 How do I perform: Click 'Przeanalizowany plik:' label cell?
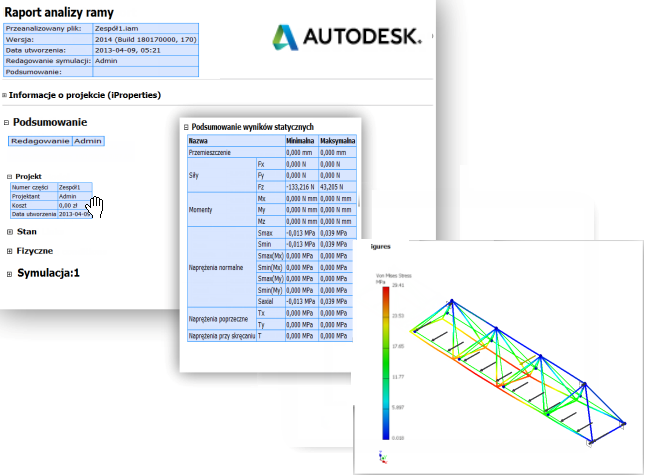pos(48,28)
